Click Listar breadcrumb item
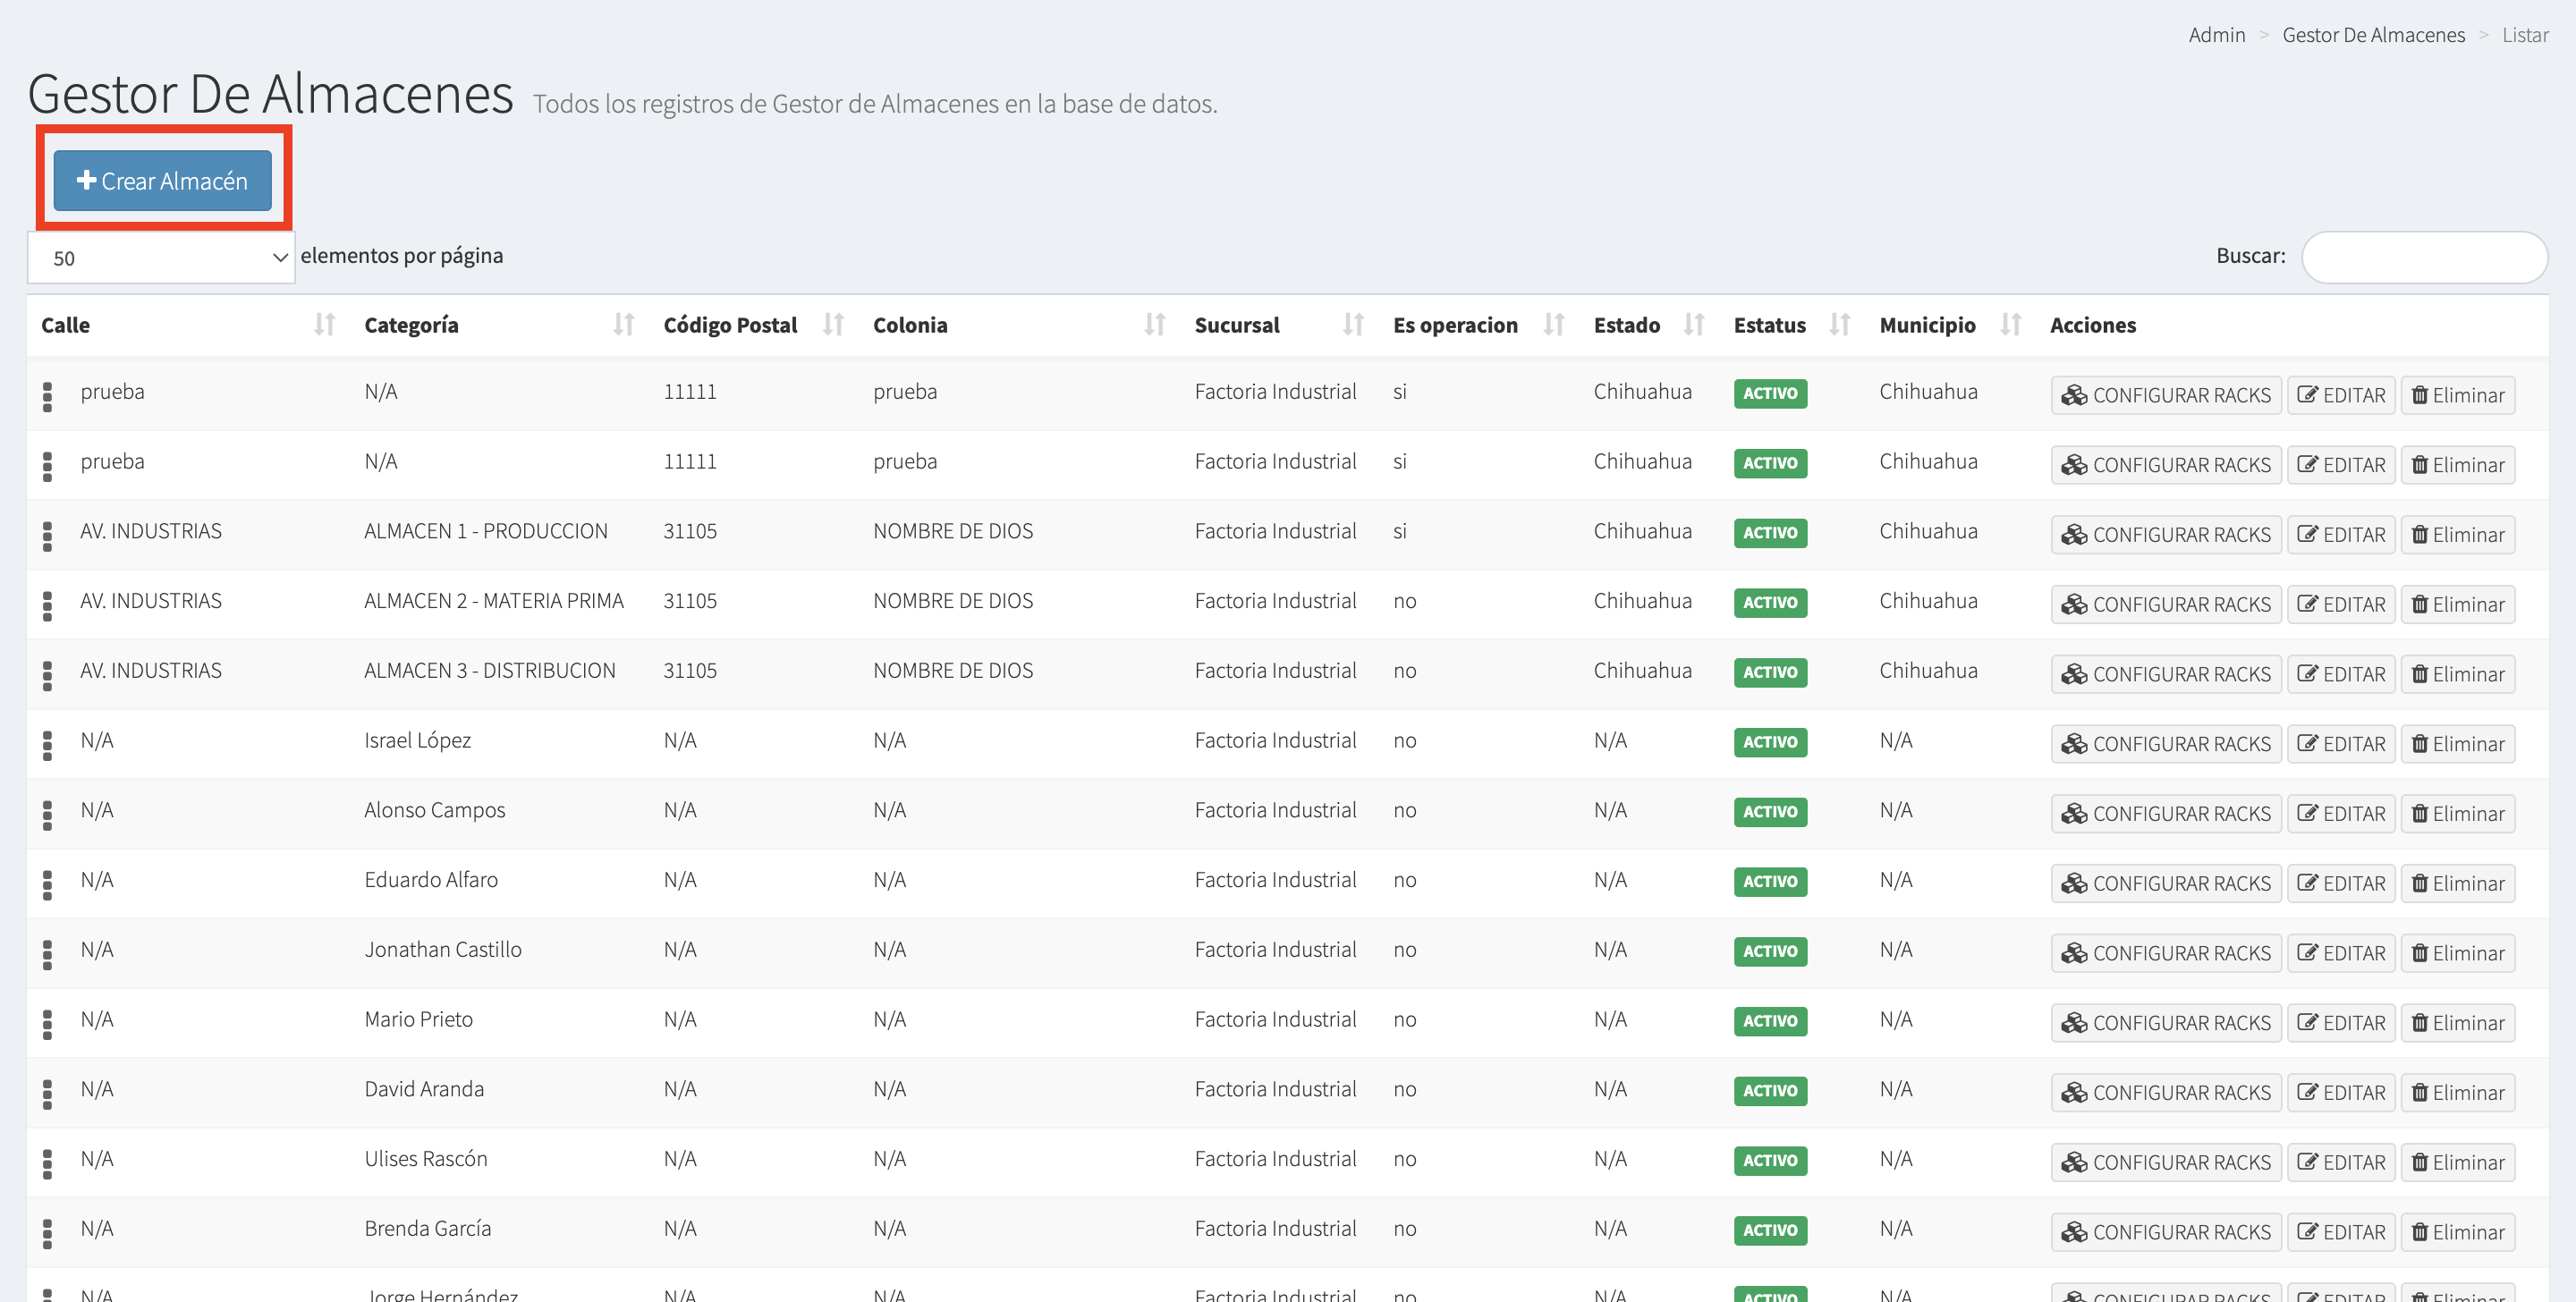This screenshot has height=1302, width=2576. click(x=2525, y=35)
